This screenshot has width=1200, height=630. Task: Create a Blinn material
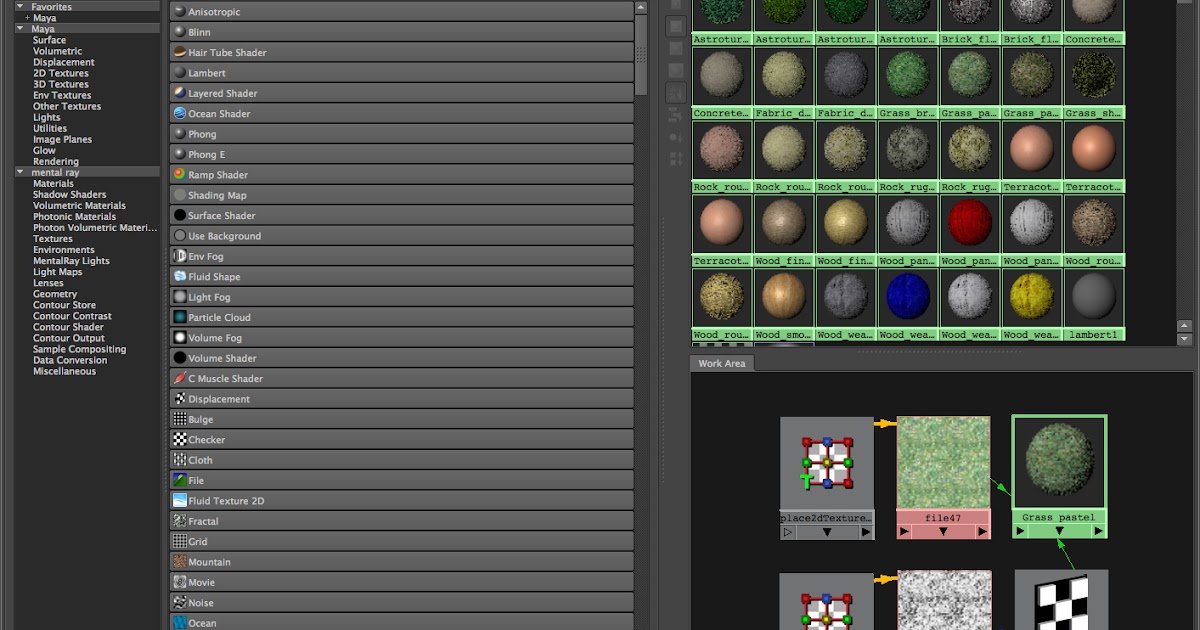401,32
